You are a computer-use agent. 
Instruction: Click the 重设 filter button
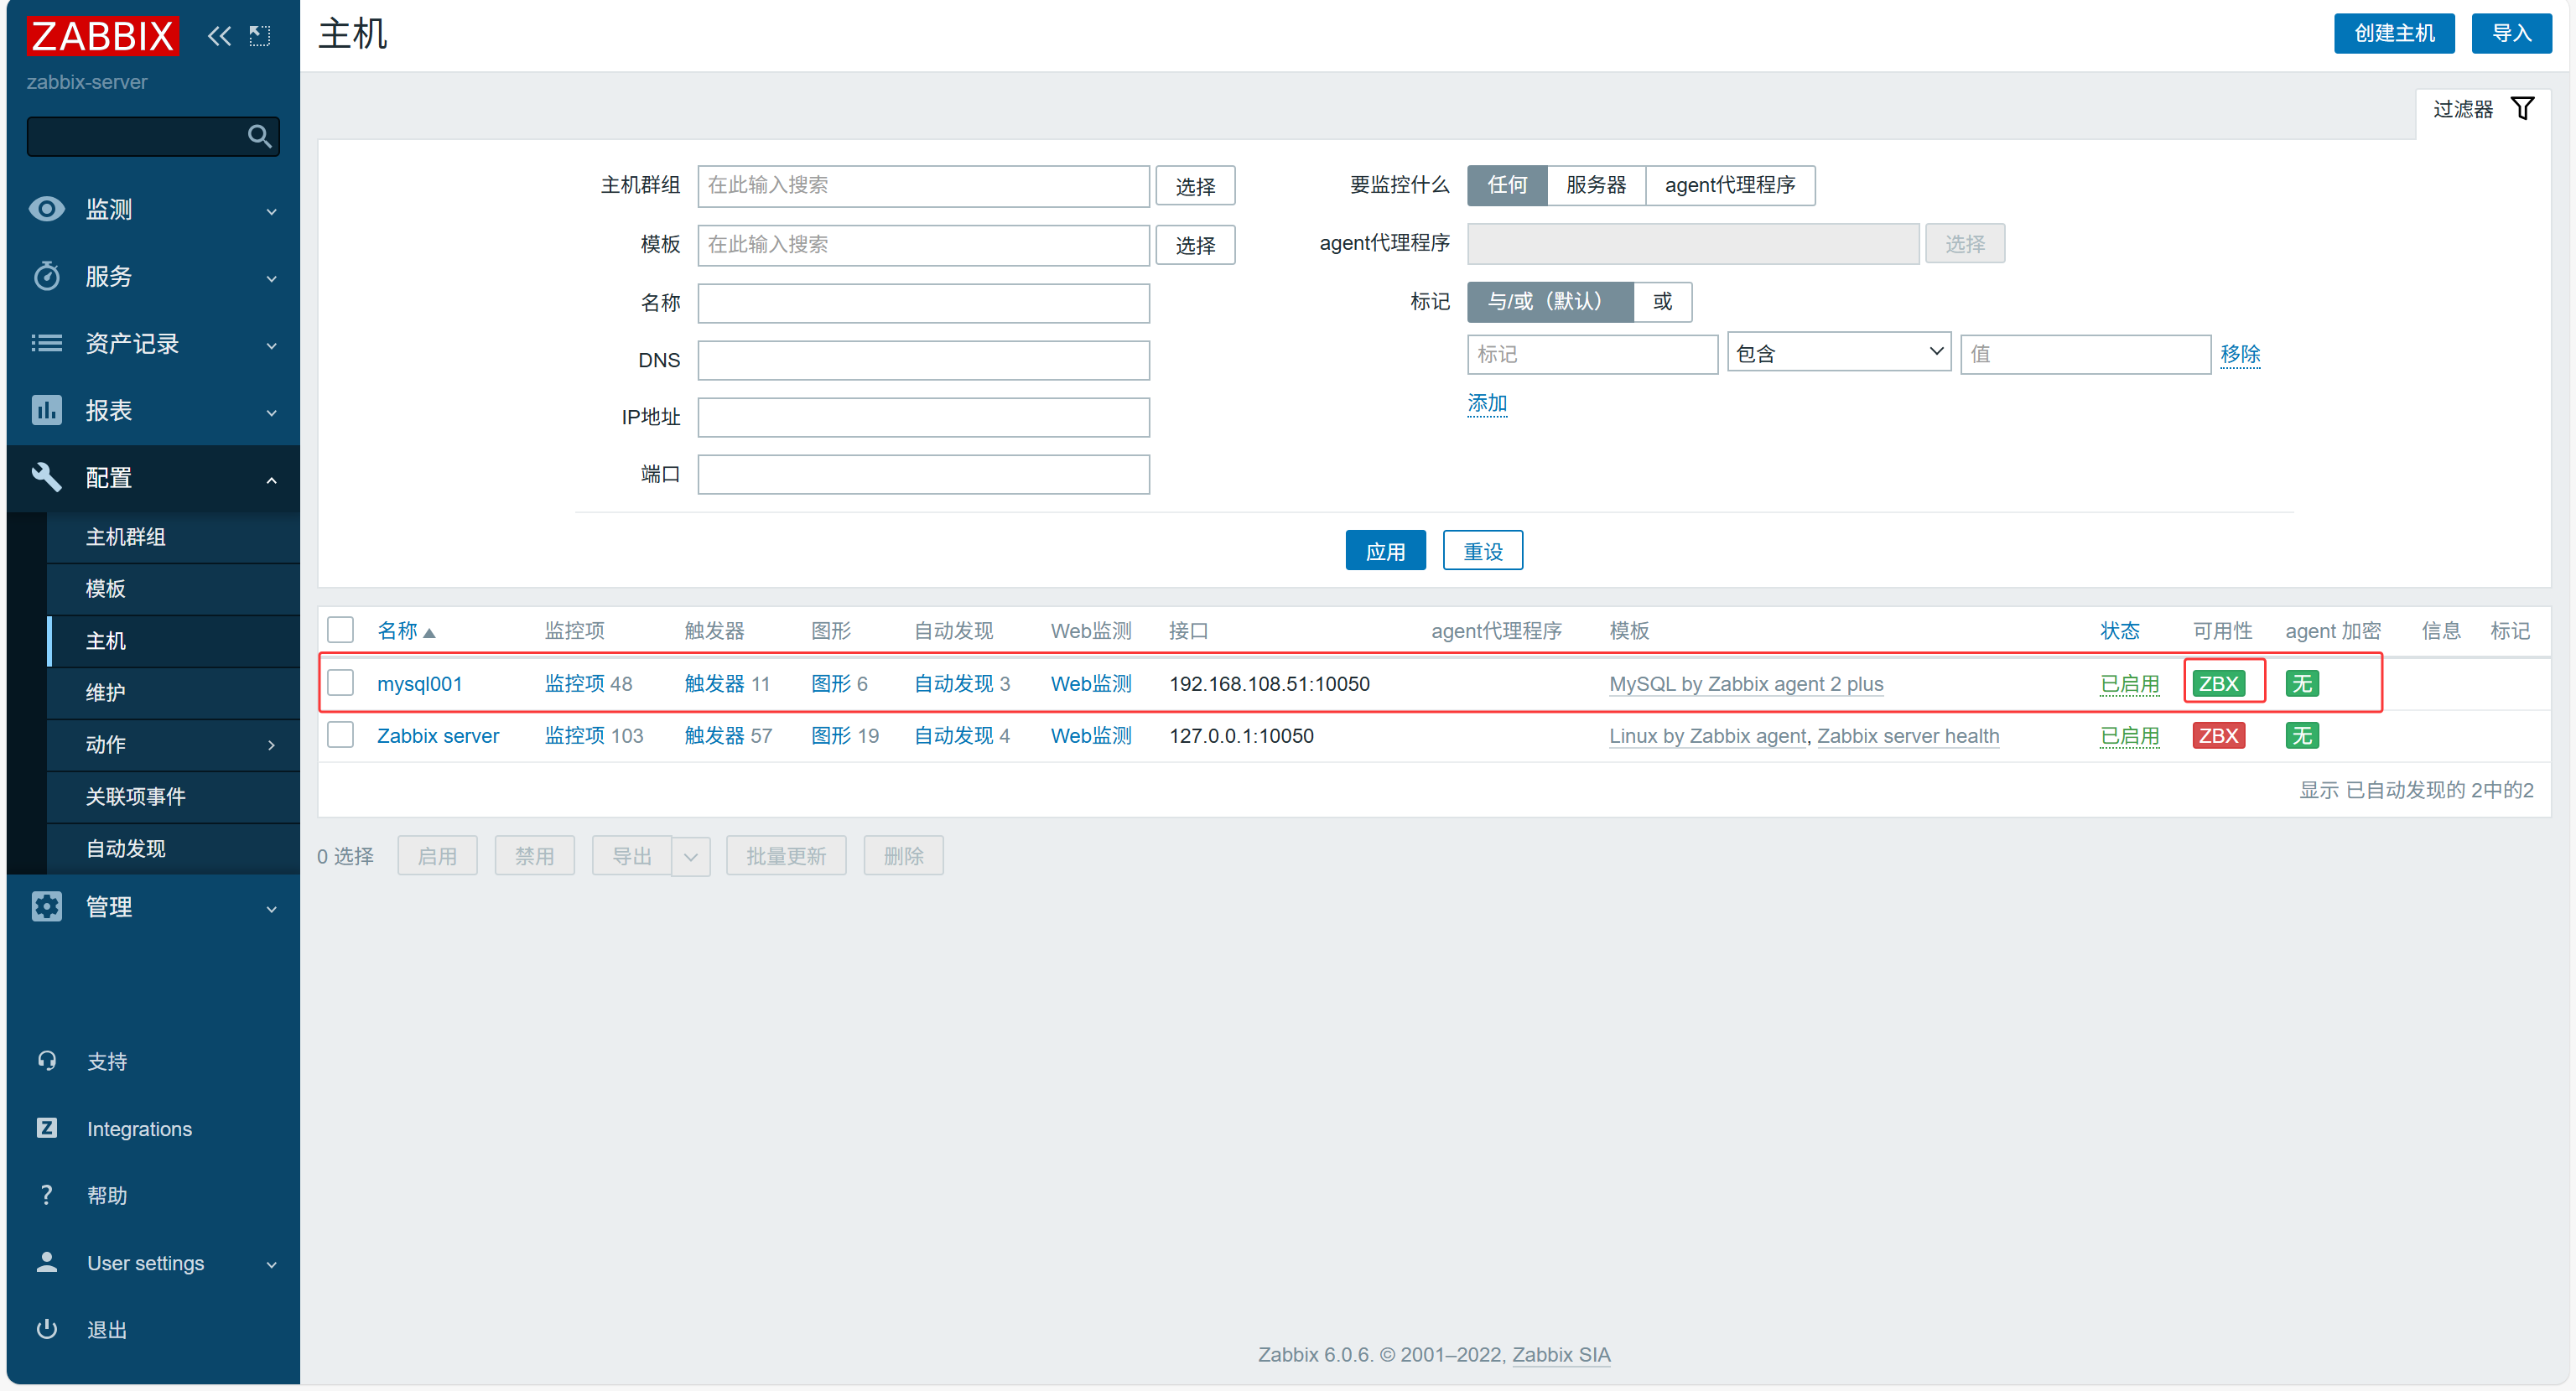click(1483, 551)
